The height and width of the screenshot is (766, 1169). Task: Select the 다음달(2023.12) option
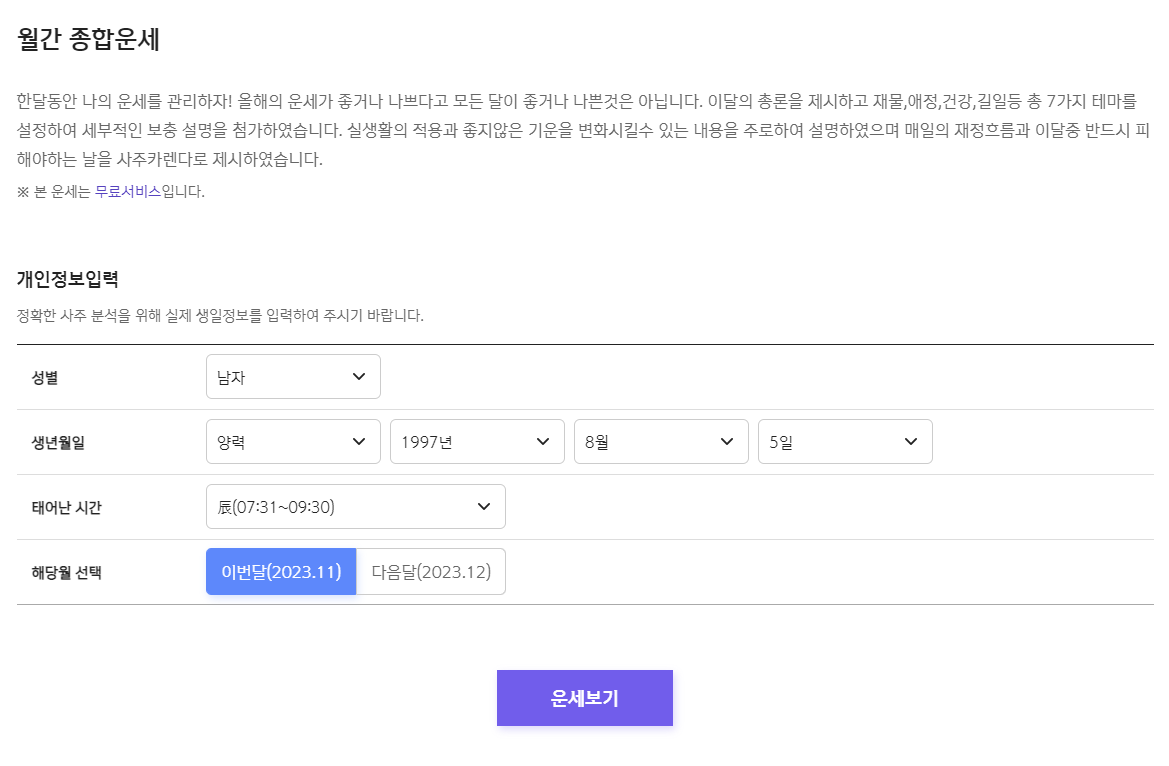tap(430, 571)
